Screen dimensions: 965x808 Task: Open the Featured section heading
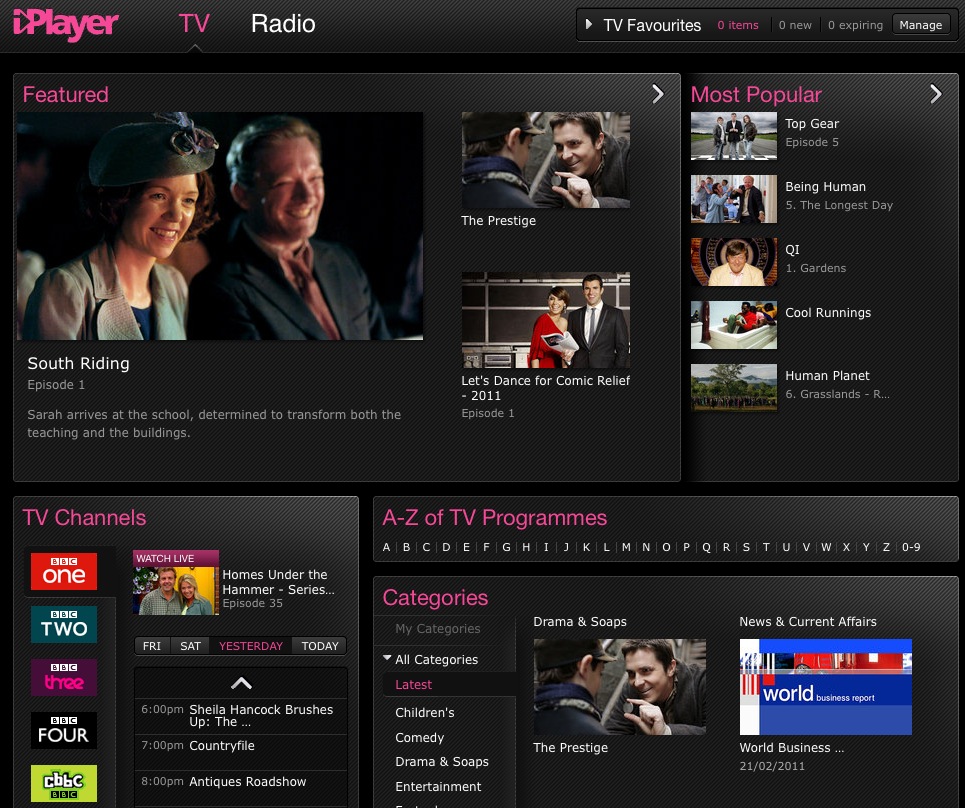[x=65, y=94]
